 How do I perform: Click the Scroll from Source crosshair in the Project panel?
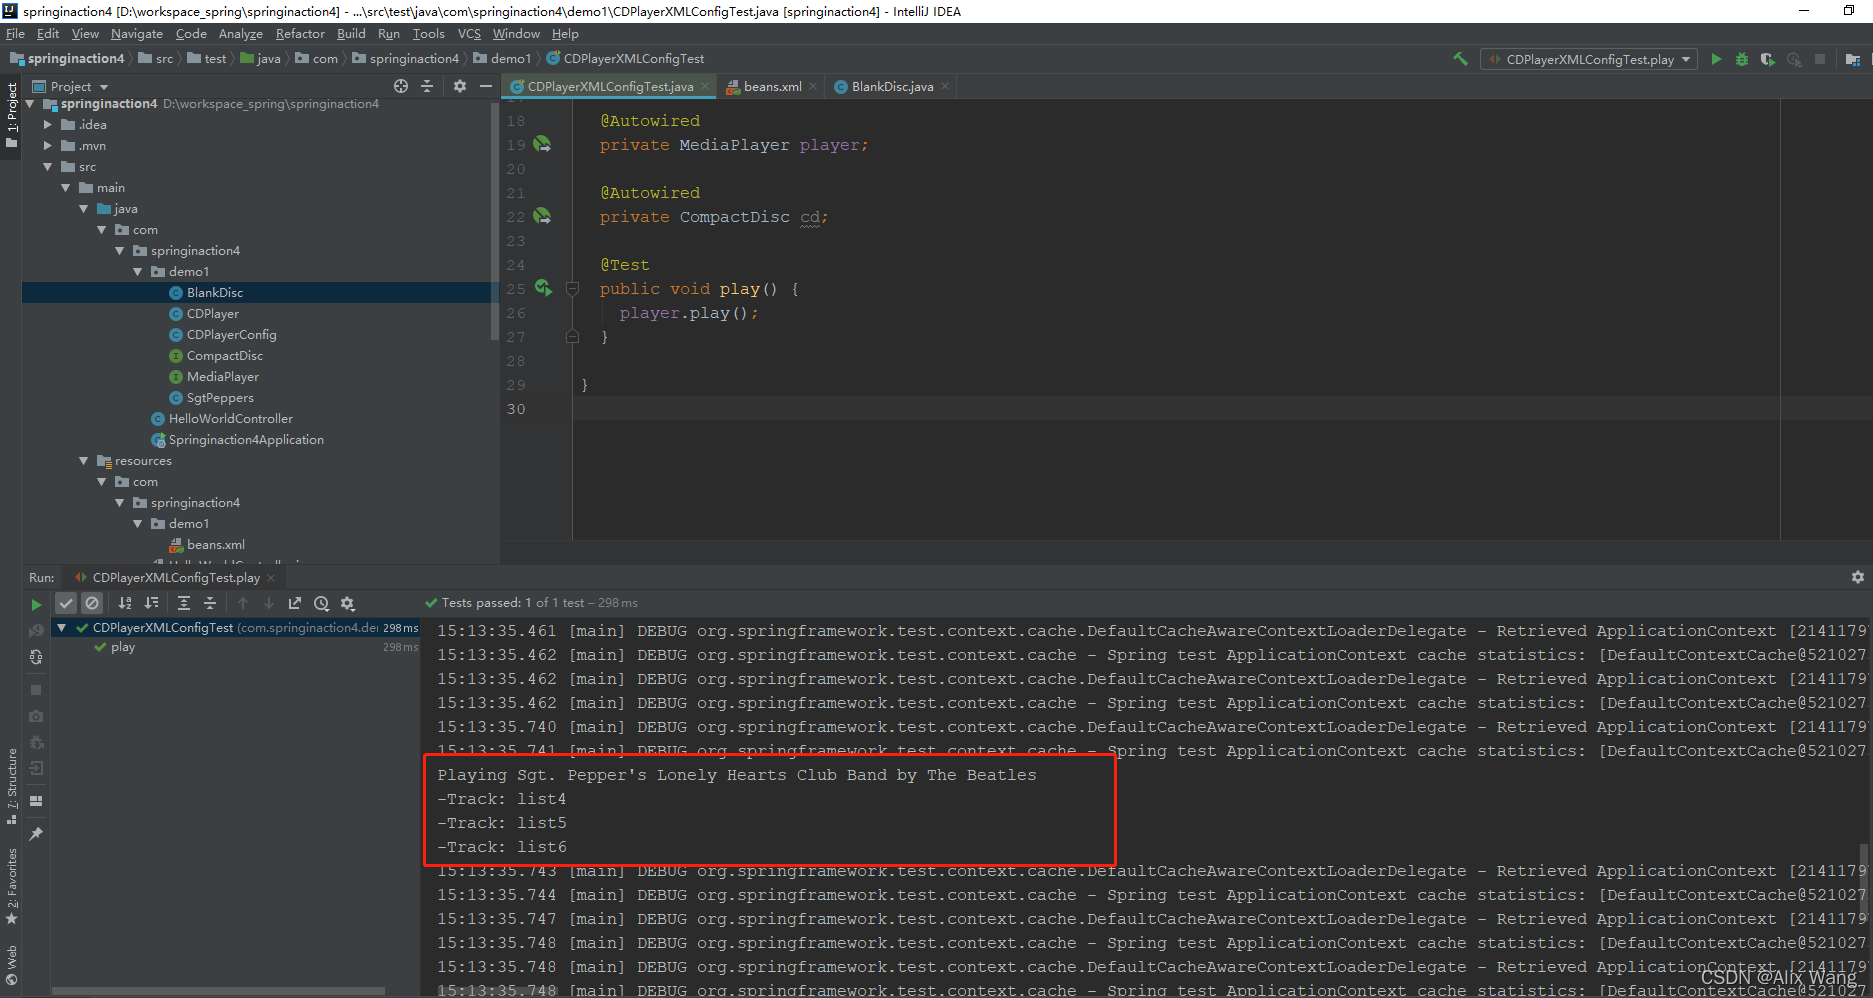pos(401,86)
